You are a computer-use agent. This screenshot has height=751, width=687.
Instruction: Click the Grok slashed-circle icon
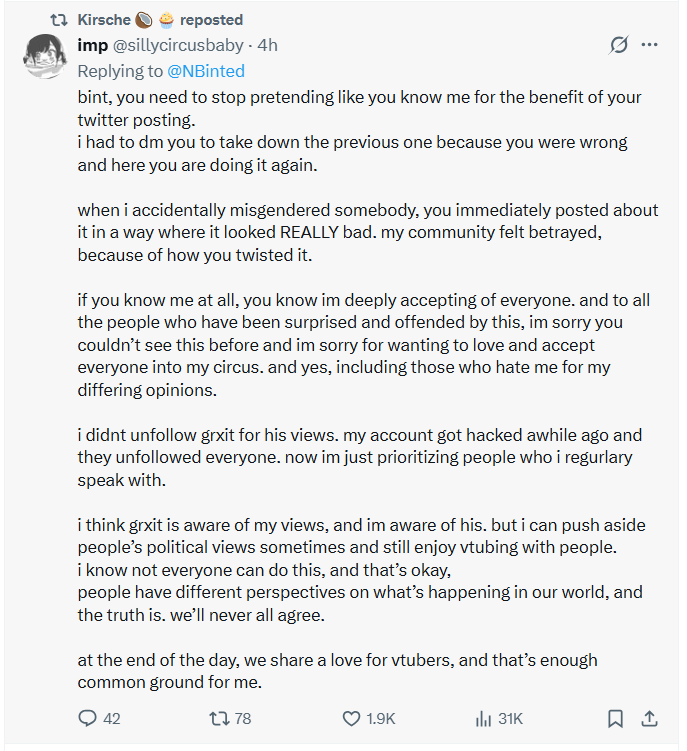619,46
